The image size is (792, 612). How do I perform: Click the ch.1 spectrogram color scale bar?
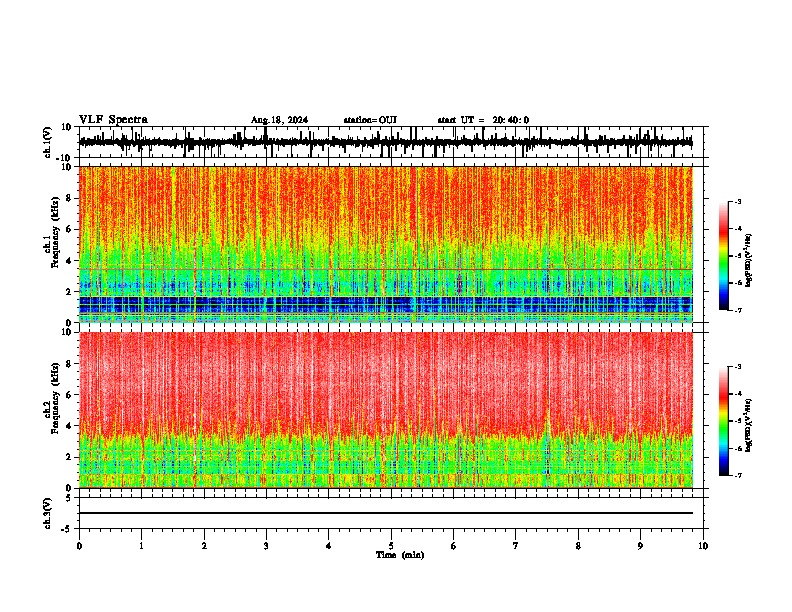(x=724, y=256)
